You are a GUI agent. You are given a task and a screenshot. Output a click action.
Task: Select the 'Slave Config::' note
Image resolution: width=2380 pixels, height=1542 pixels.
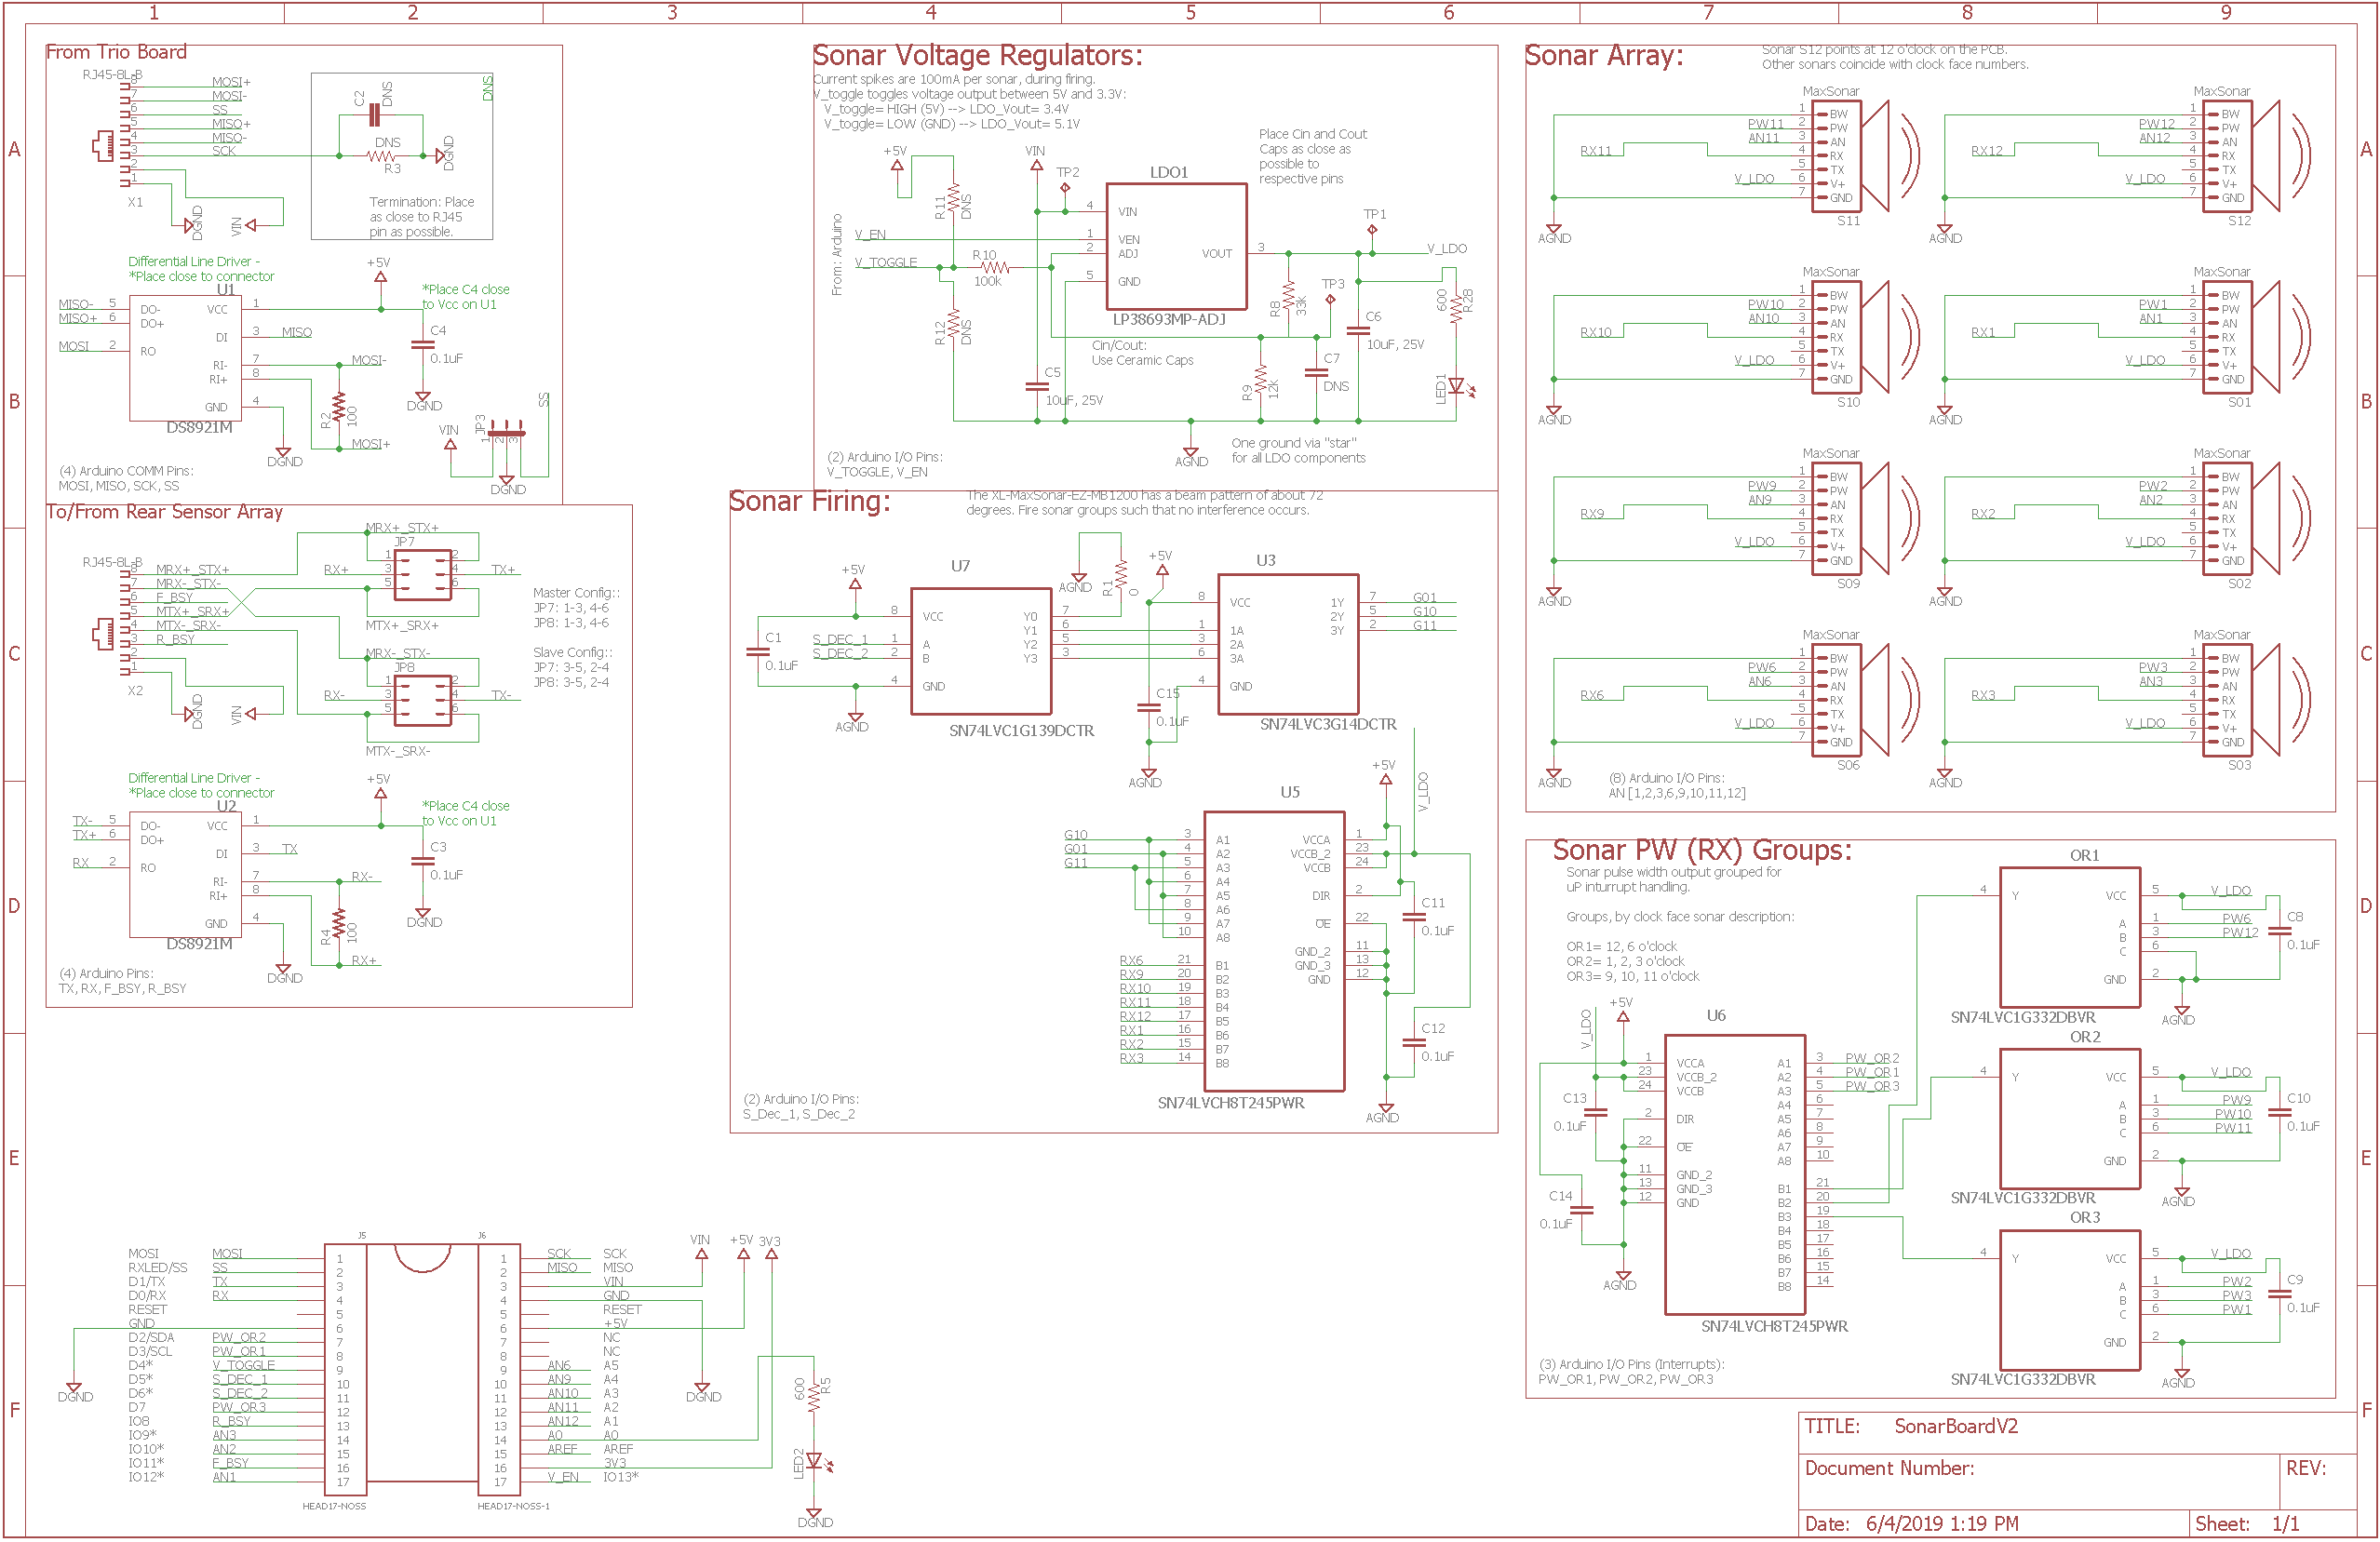click(573, 652)
